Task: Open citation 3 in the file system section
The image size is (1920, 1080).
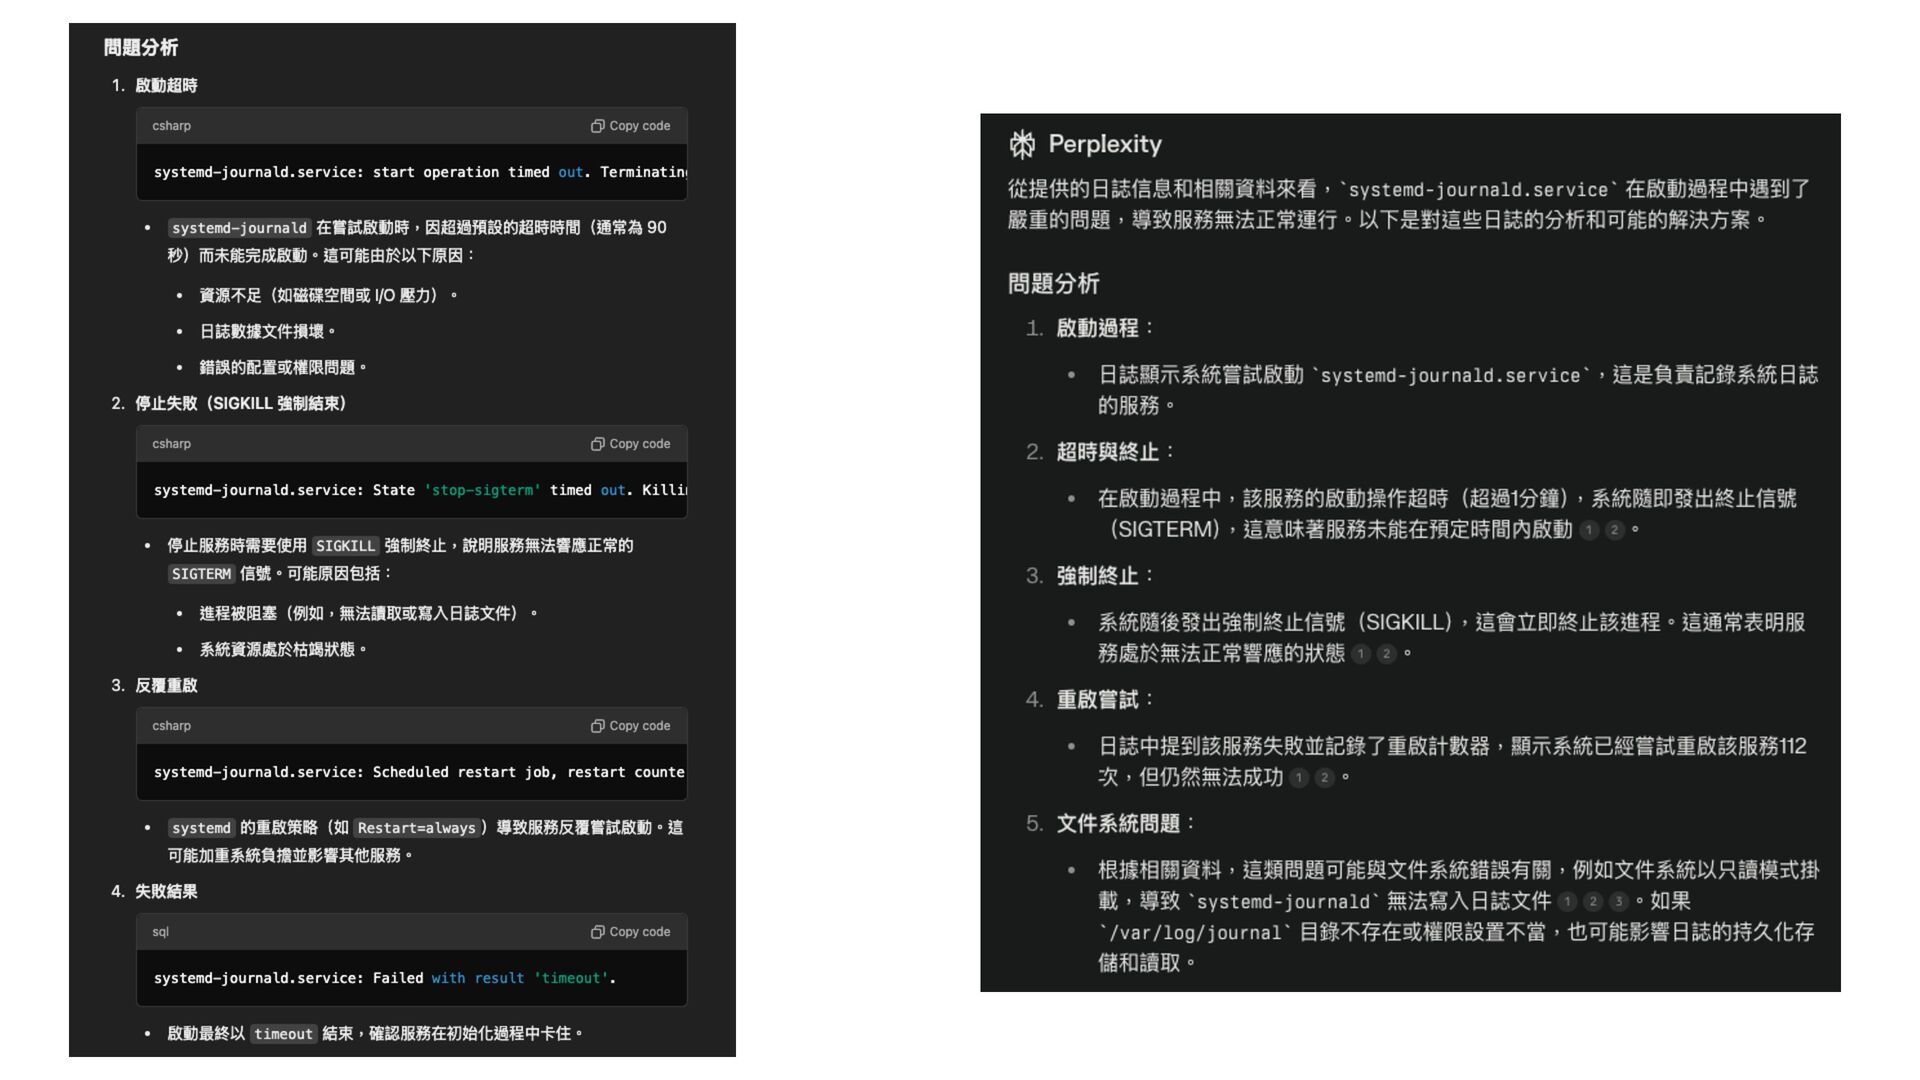Action: 1618,902
